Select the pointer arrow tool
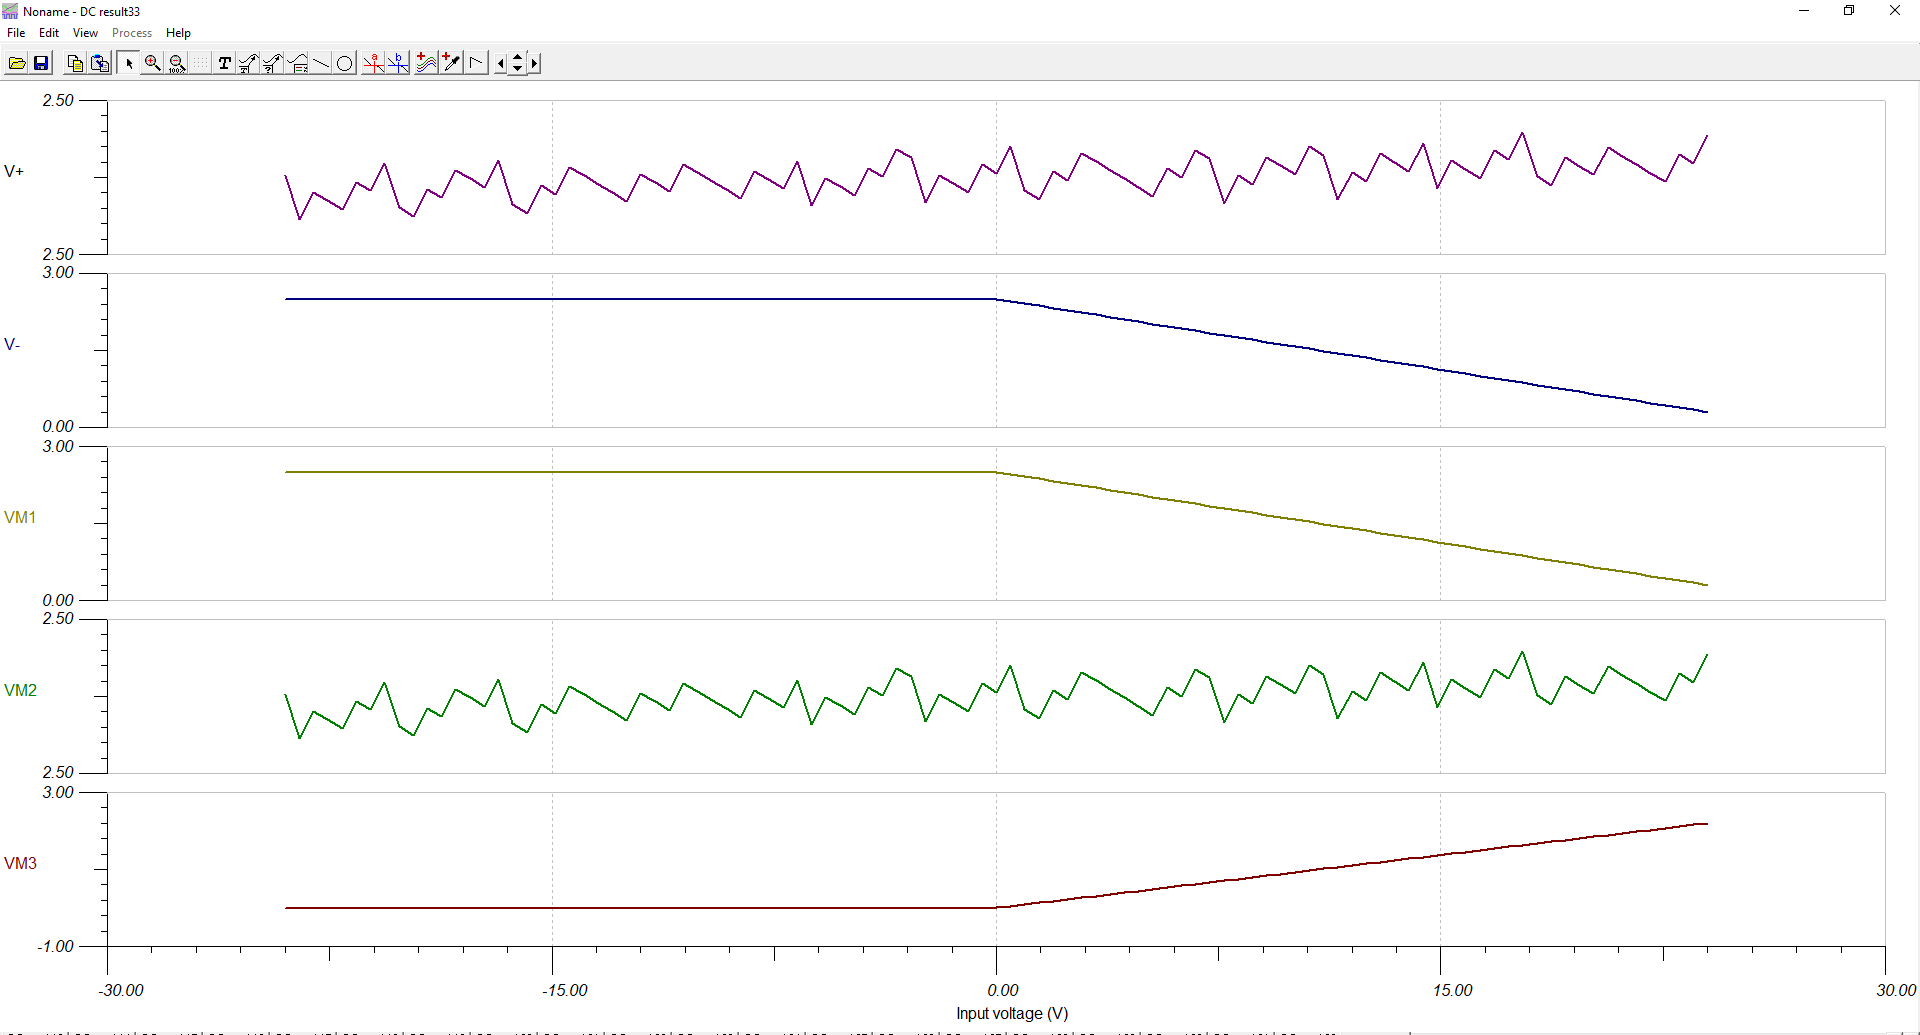1920x1035 pixels. (x=129, y=63)
